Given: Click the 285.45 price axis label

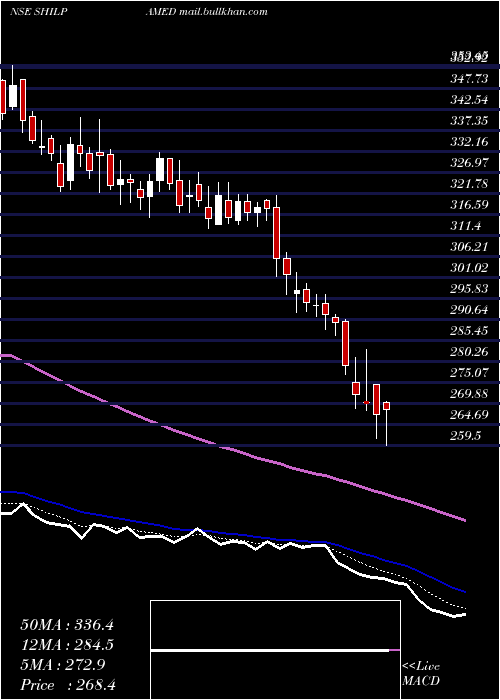Looking at the screenshot, I should [469, 331].
